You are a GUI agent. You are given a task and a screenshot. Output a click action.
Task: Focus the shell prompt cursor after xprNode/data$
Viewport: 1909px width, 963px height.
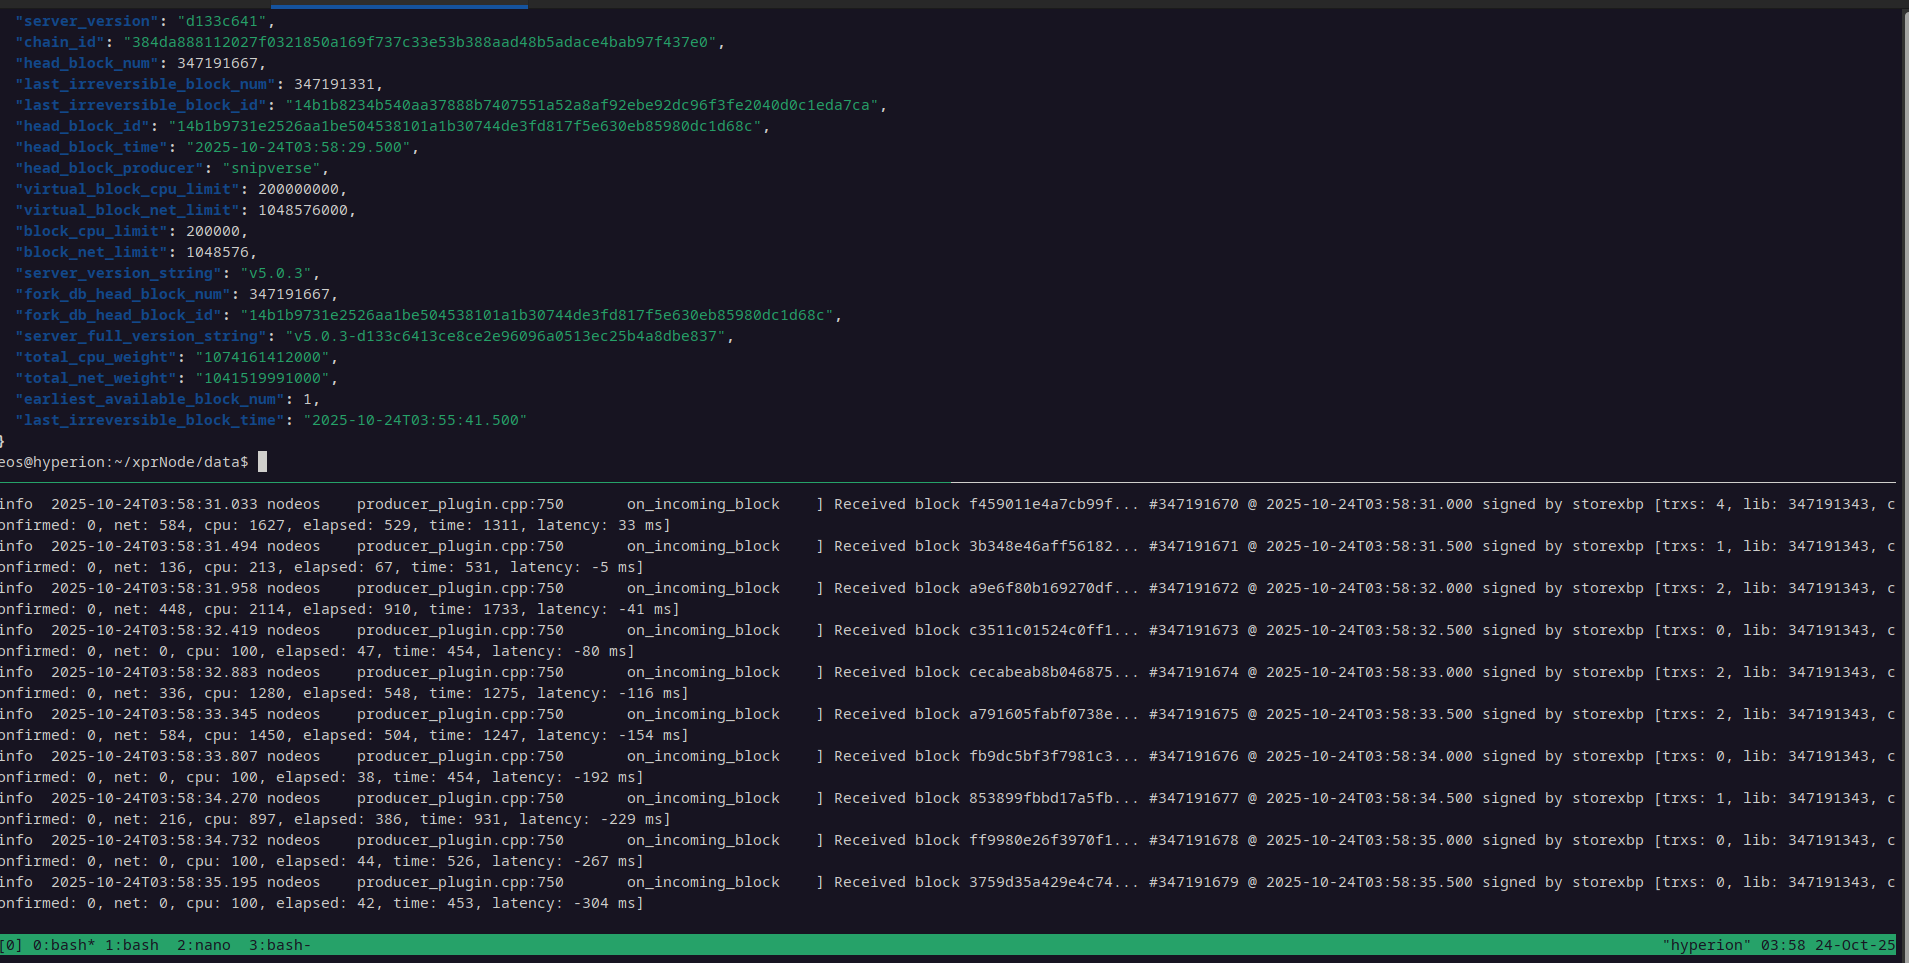pos(262,462)
